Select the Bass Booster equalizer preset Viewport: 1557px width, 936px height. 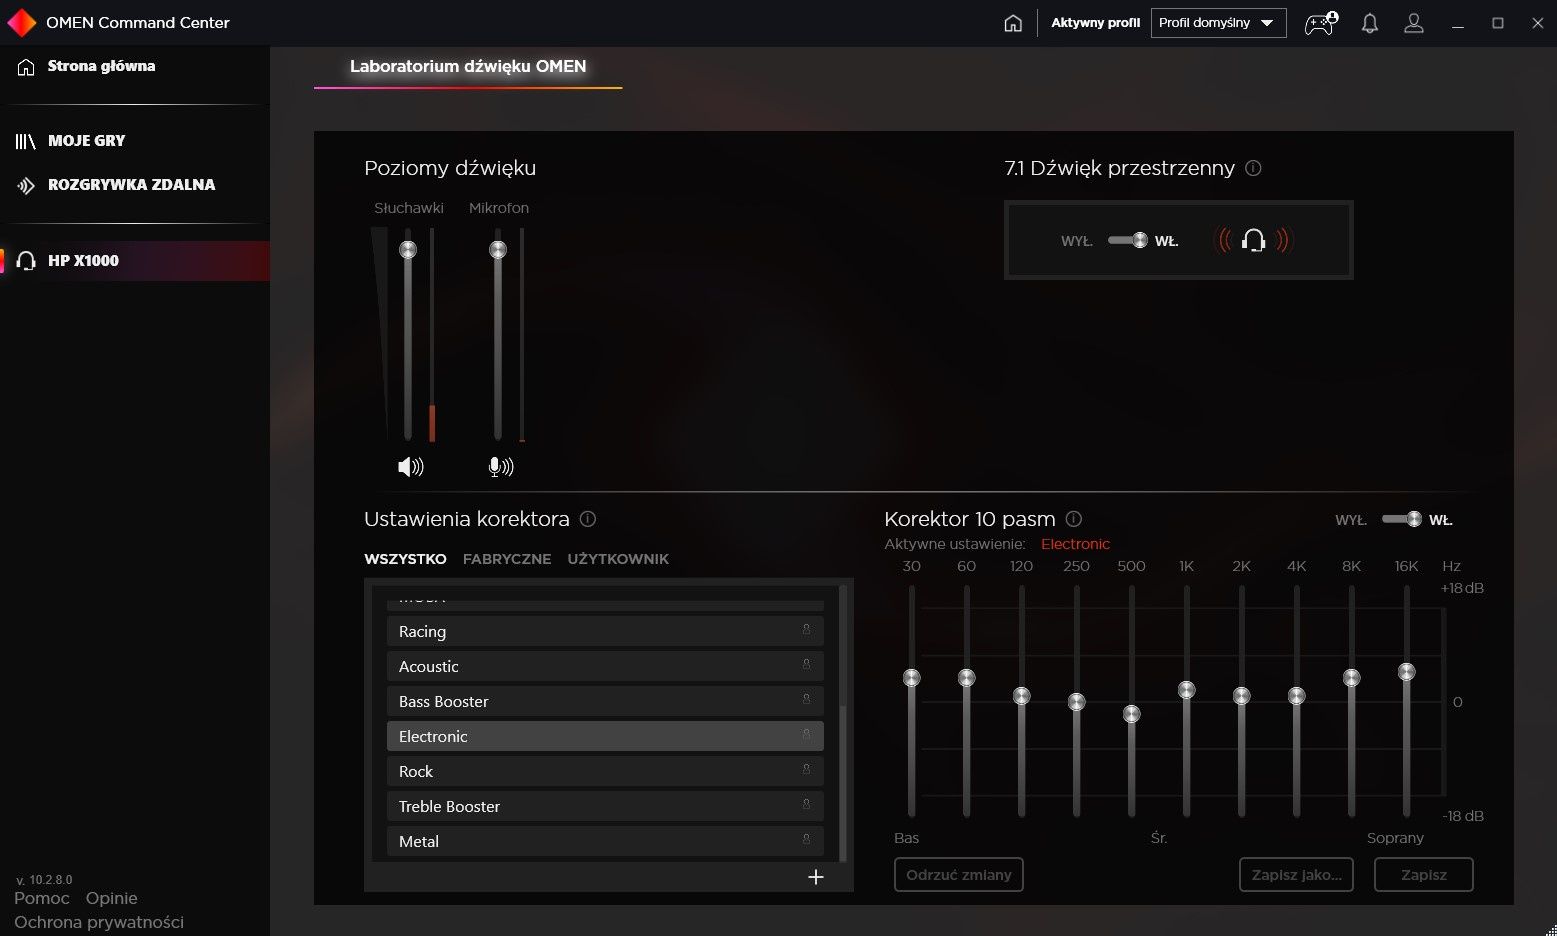pos(605,701)
